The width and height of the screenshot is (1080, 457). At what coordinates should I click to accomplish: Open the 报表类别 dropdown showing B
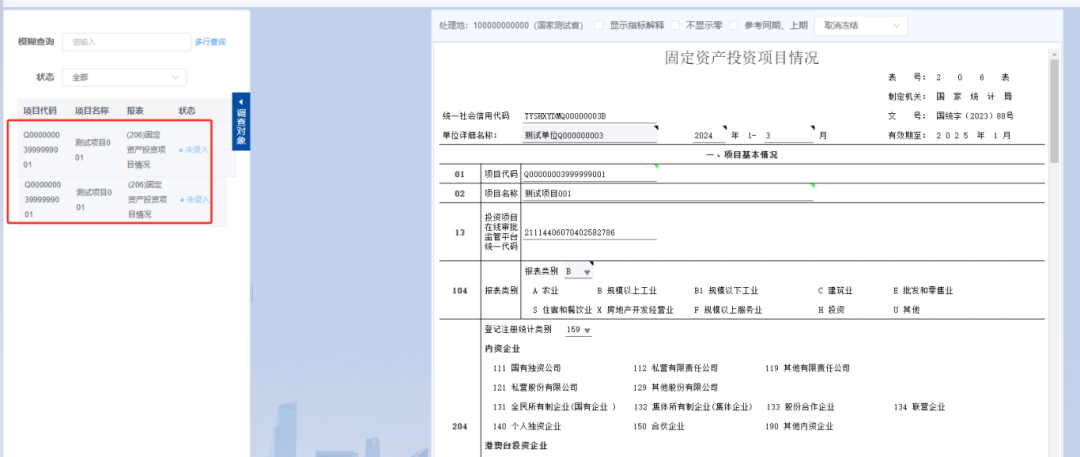pos(579,272)
